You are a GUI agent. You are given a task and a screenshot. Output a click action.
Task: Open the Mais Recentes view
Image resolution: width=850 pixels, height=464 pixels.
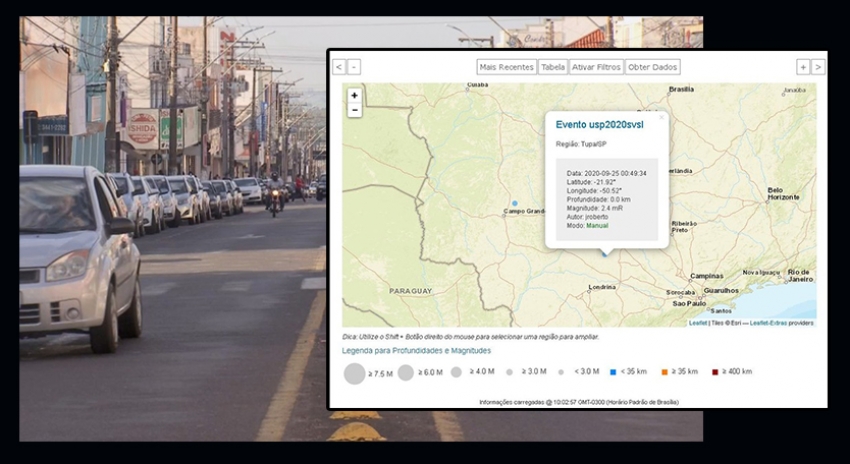506,67
